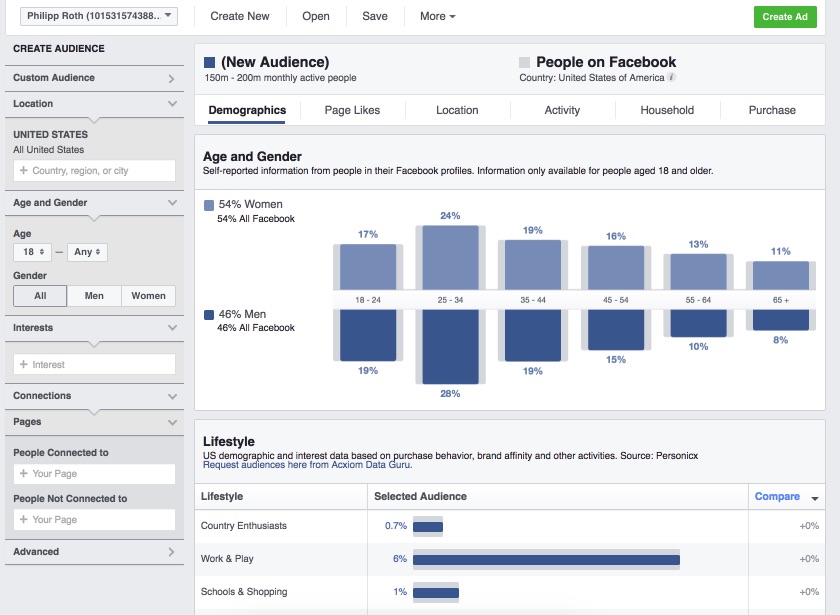Image resolution: width=840 pixels, height=615 pixels.
Task: Click the Interest input field
Action: (94, 364)
